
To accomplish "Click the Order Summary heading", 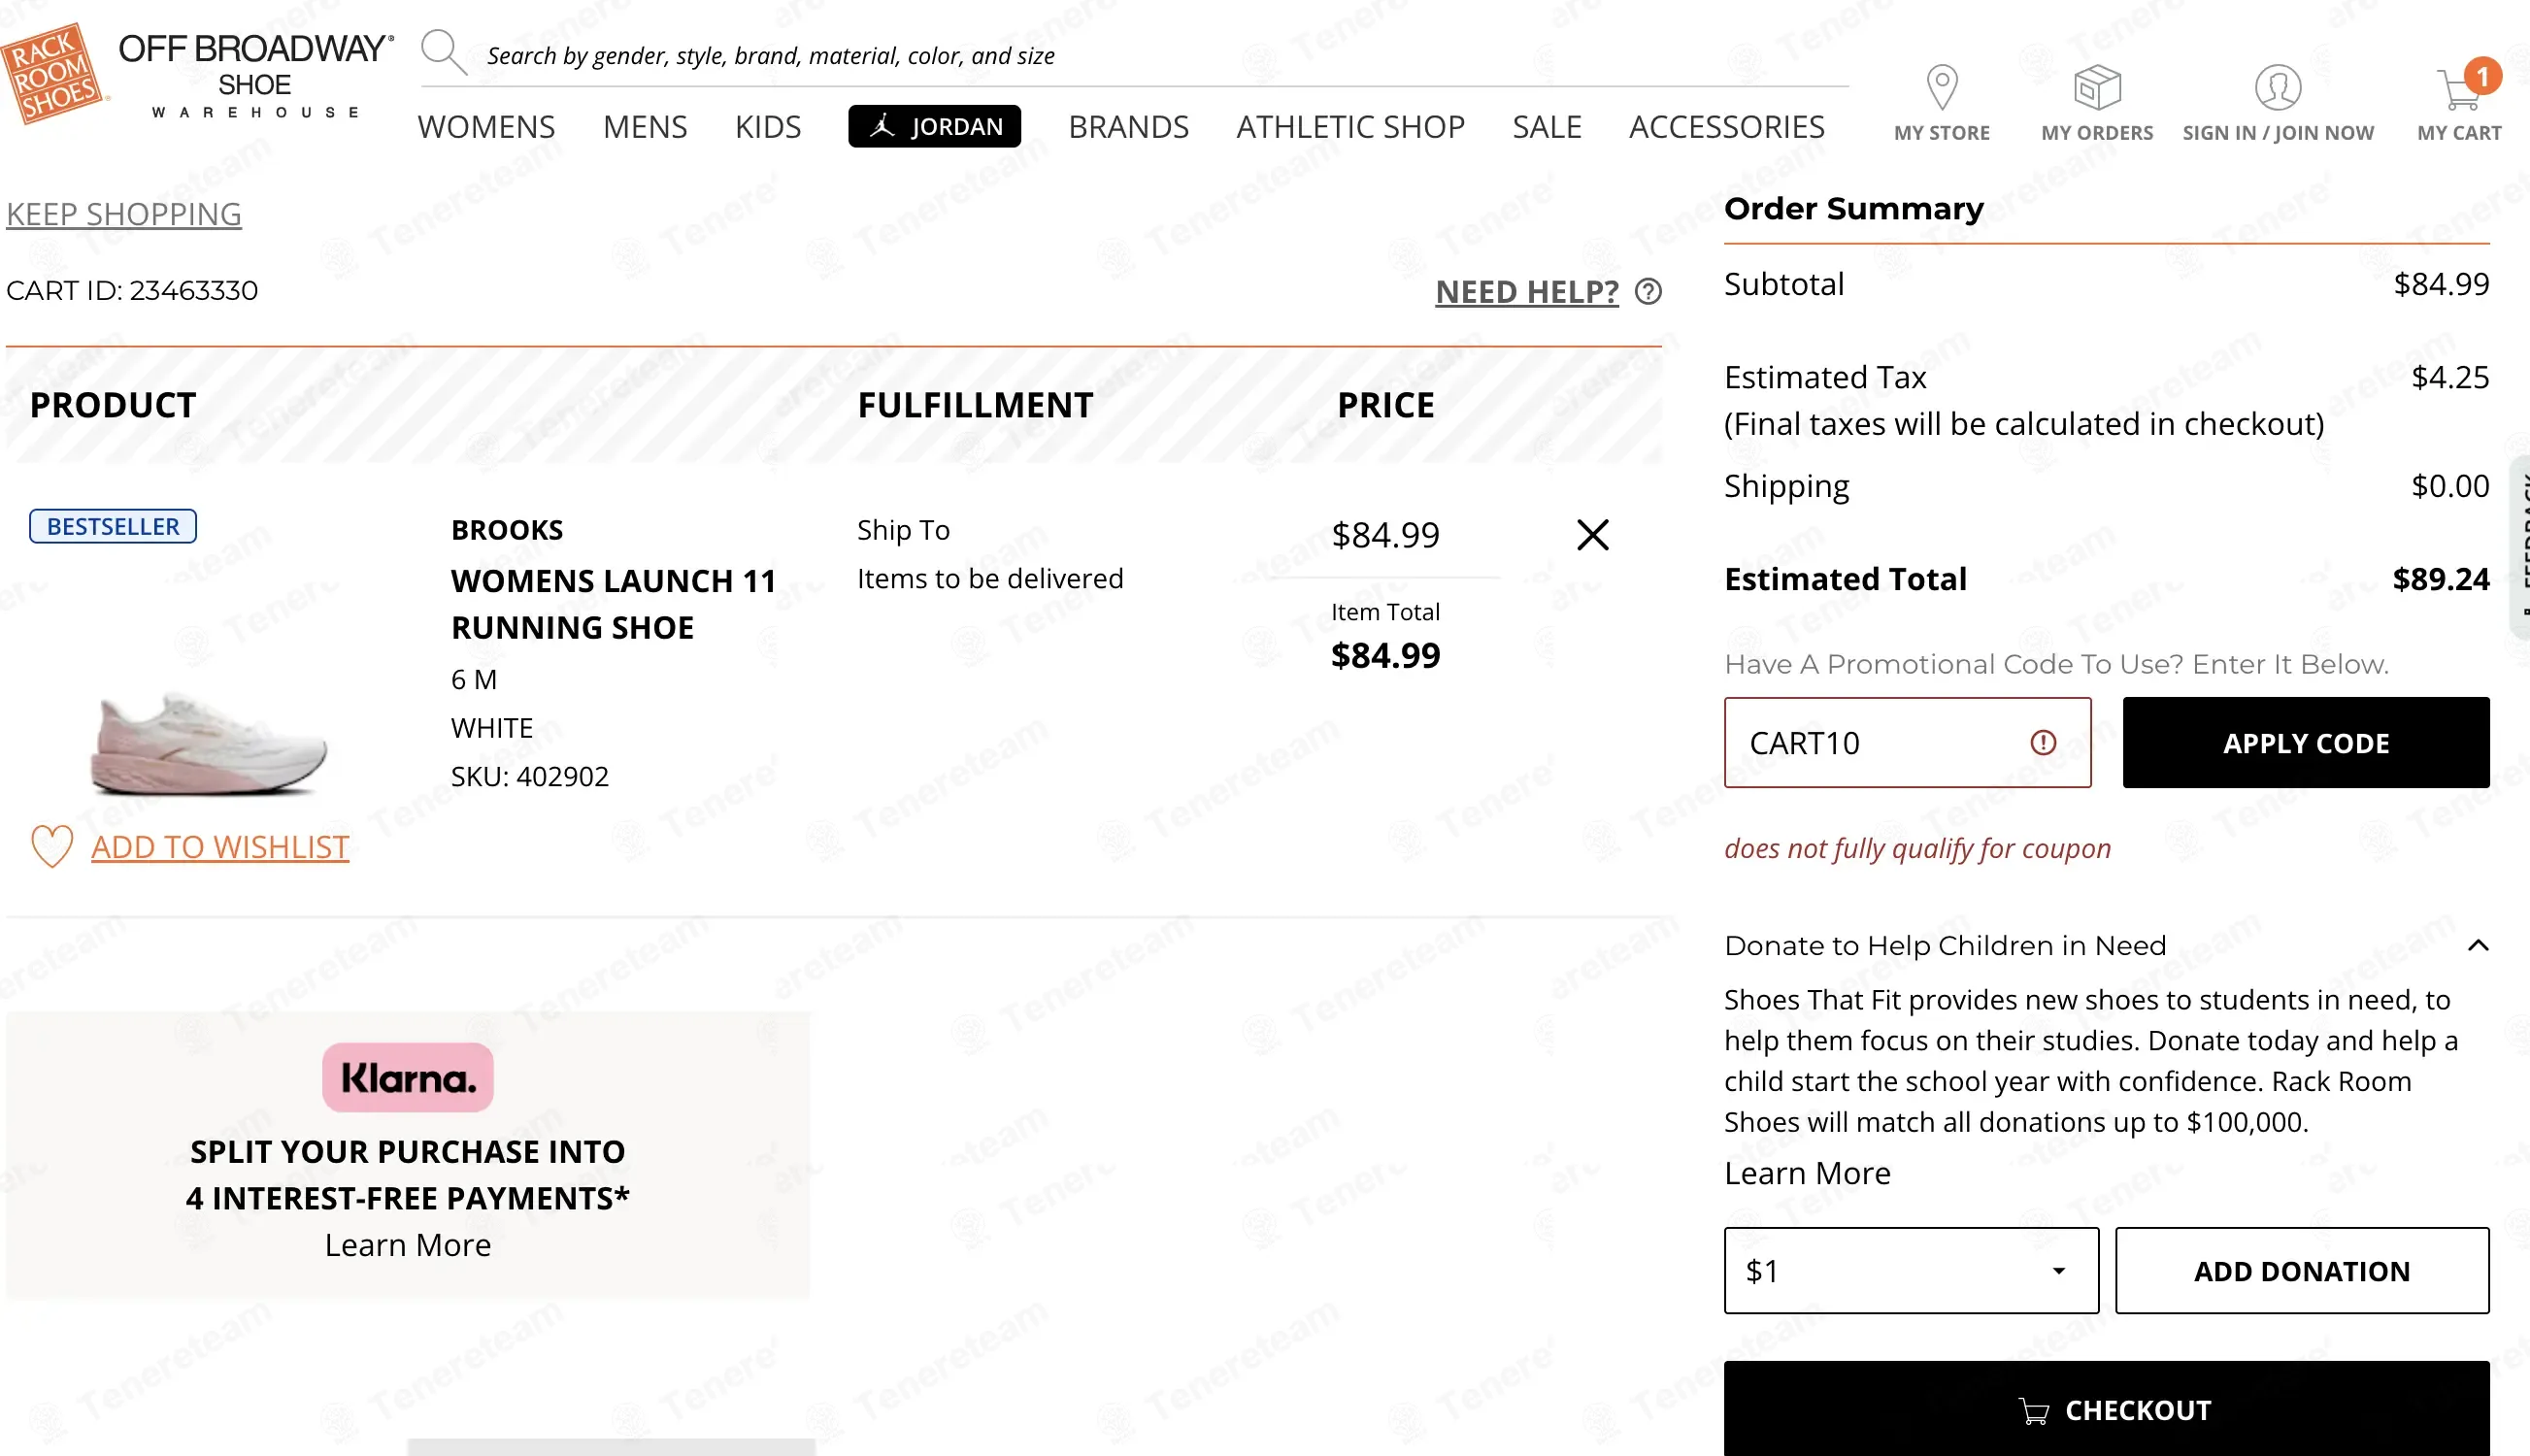I will (x=1853, y=208).
